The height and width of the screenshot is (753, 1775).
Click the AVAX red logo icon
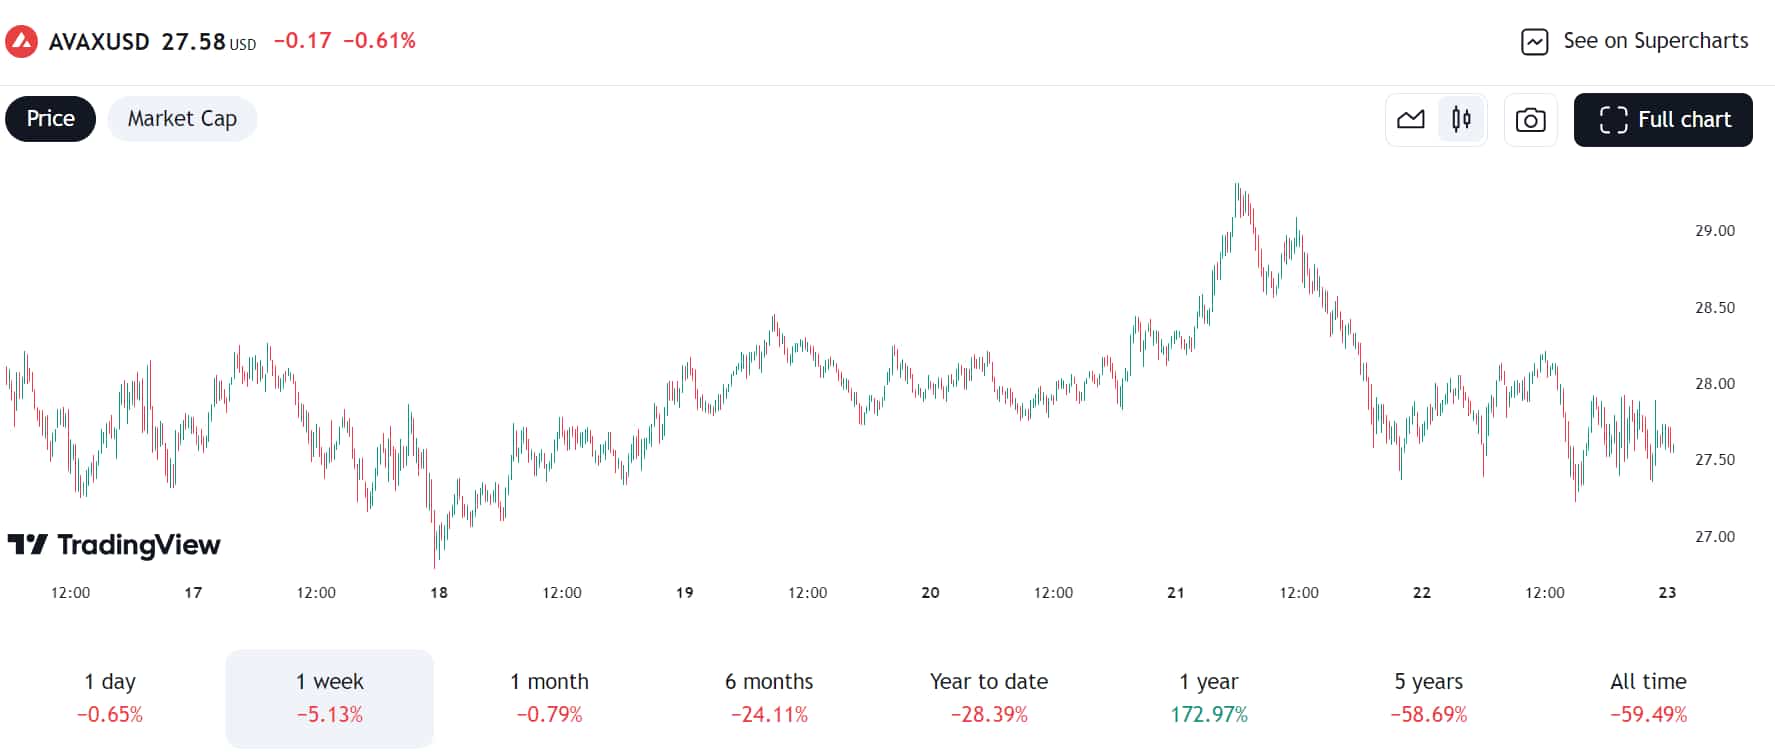[x=21, y=42]
